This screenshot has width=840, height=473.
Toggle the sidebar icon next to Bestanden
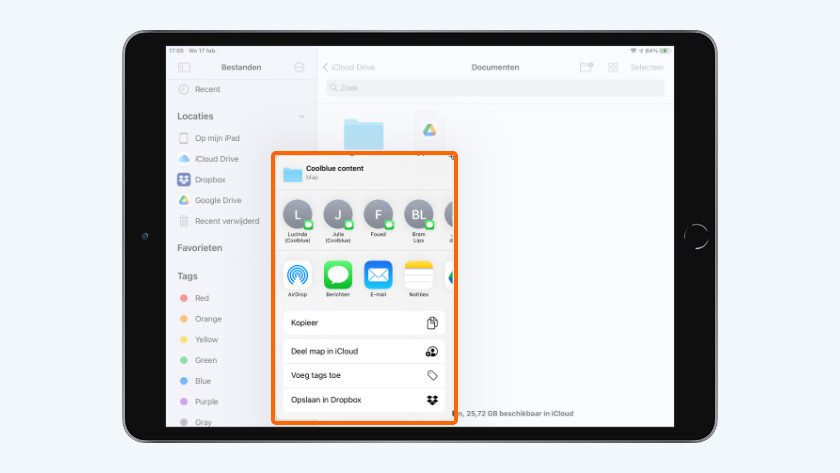point(184,67)
